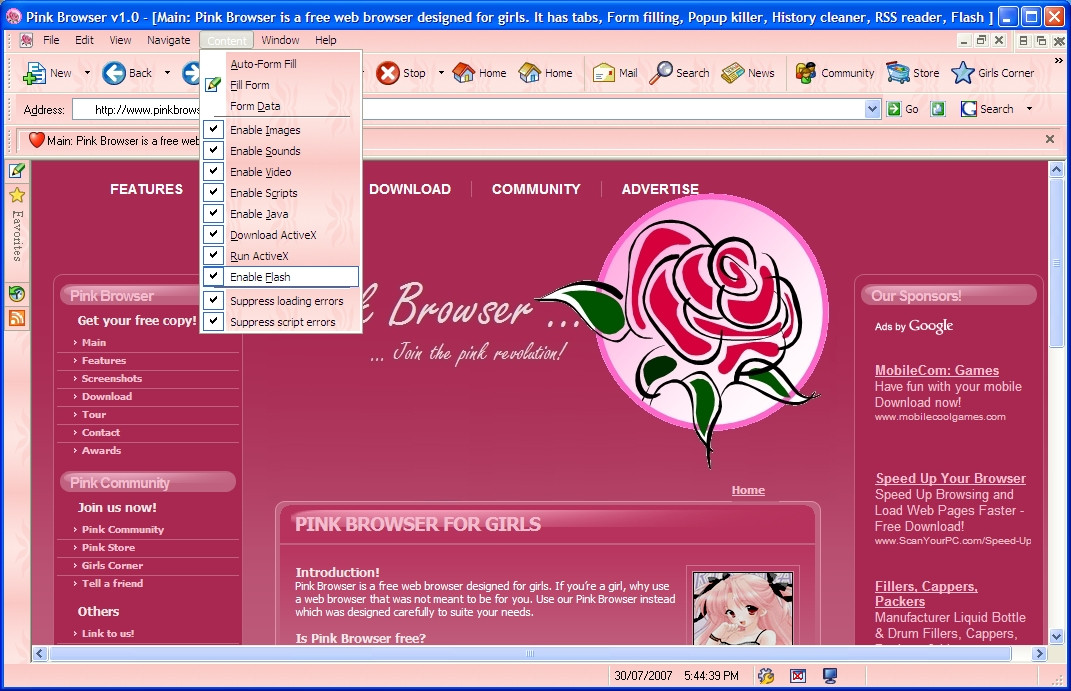
Task: Click the DOWNLOAD page navigation link
Action: tap(410, 189)
